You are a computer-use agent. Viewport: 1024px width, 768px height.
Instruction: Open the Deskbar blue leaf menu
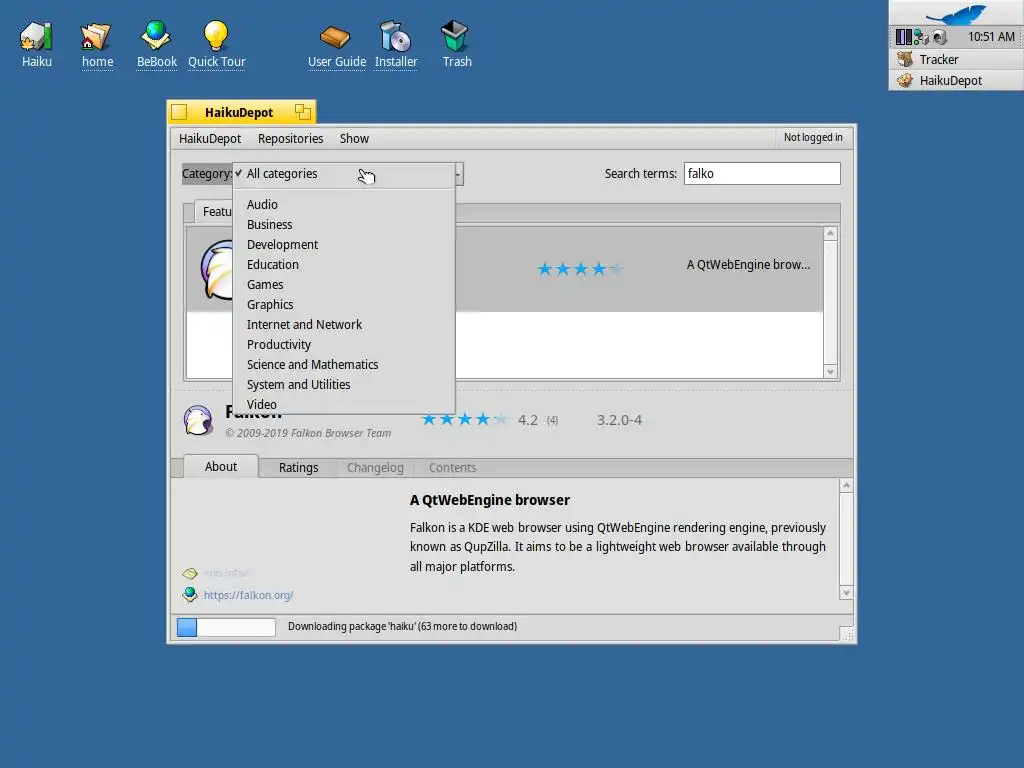[x=957, y=13]
